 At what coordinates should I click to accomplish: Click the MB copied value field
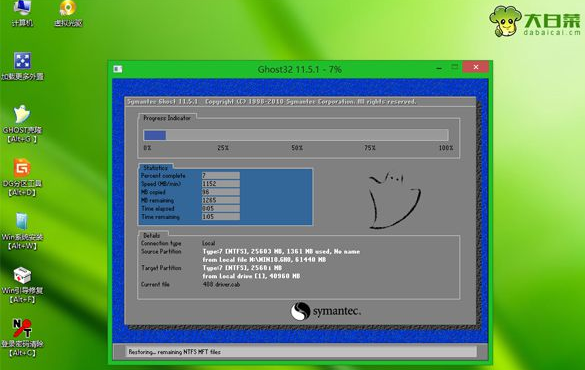click(220, 192)
